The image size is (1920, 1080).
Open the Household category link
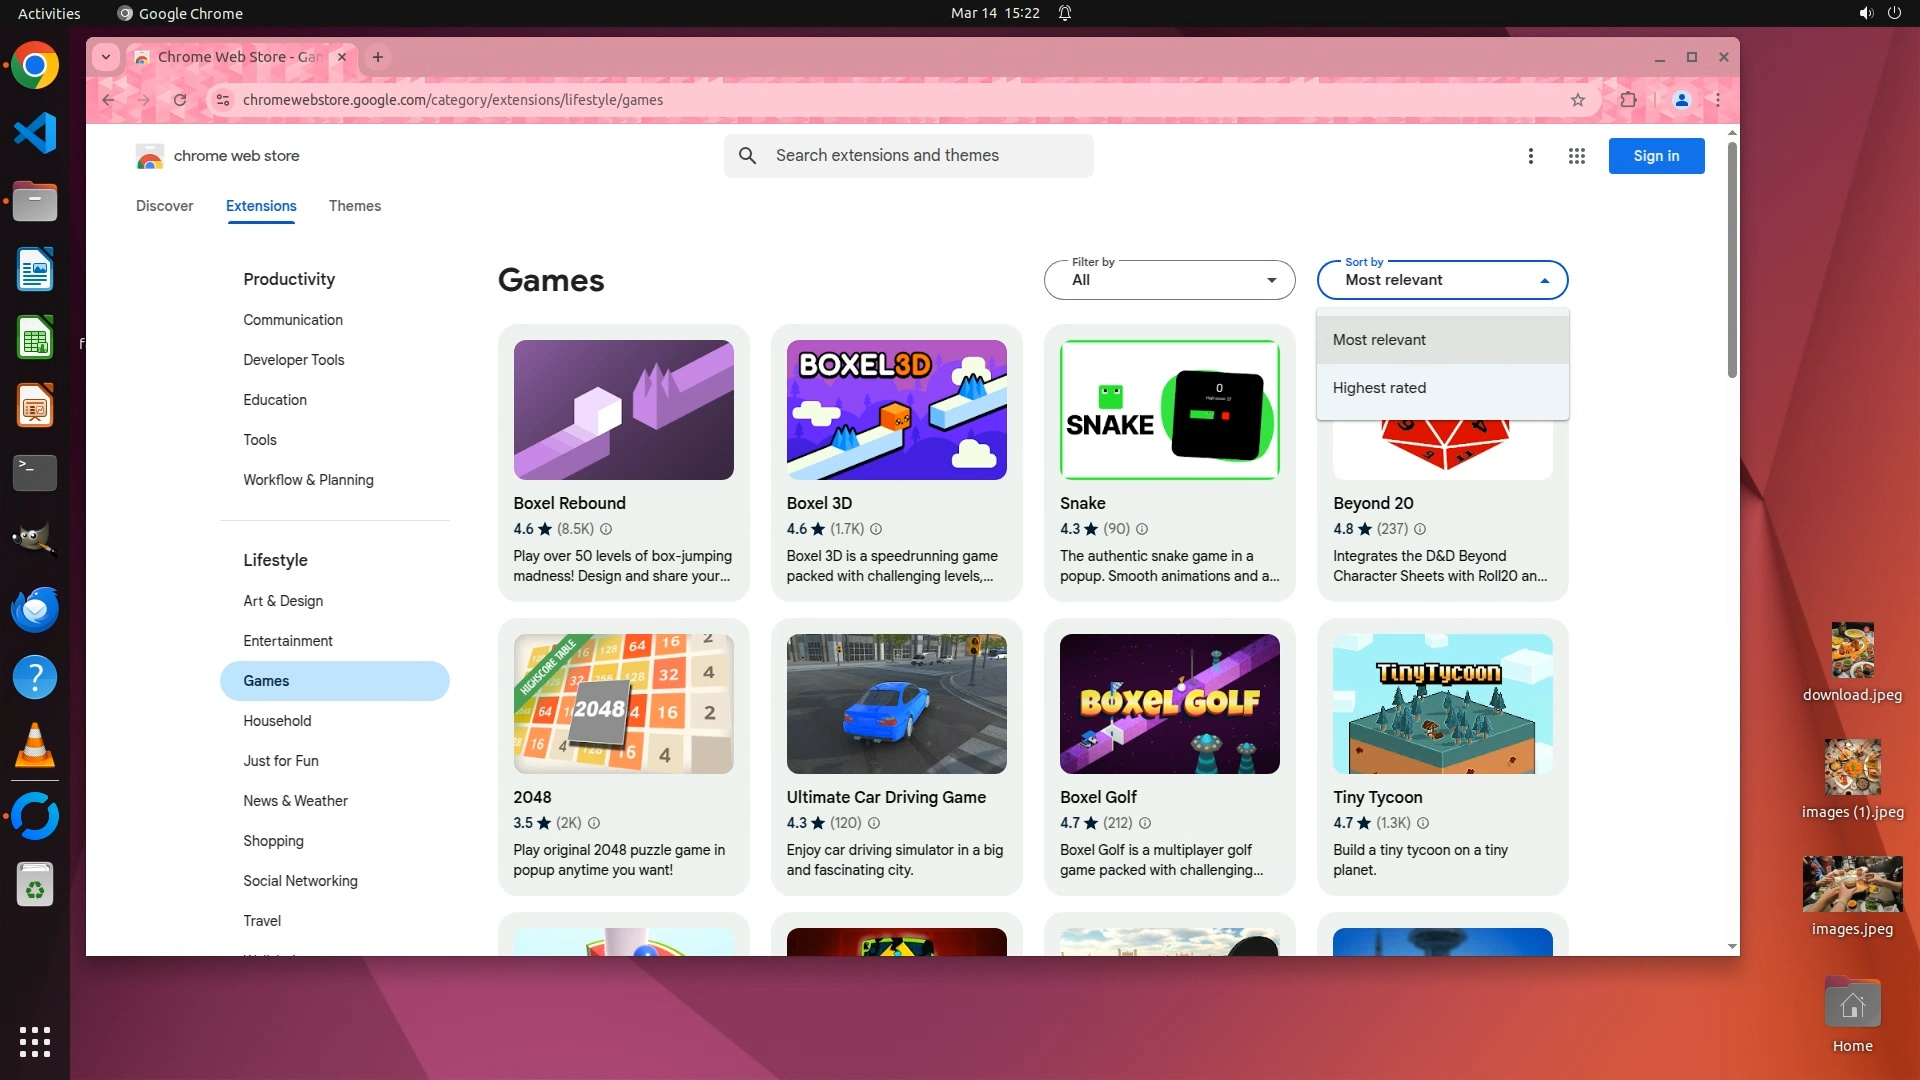click(277, 721)
